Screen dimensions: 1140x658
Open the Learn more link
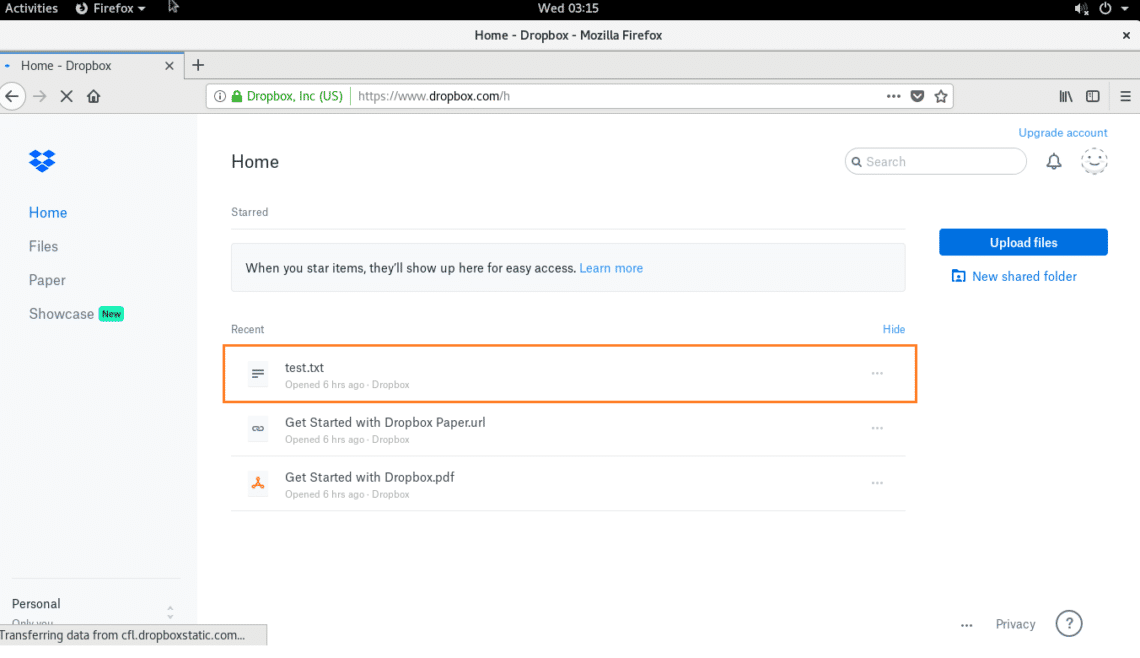(x=611, y=268)
